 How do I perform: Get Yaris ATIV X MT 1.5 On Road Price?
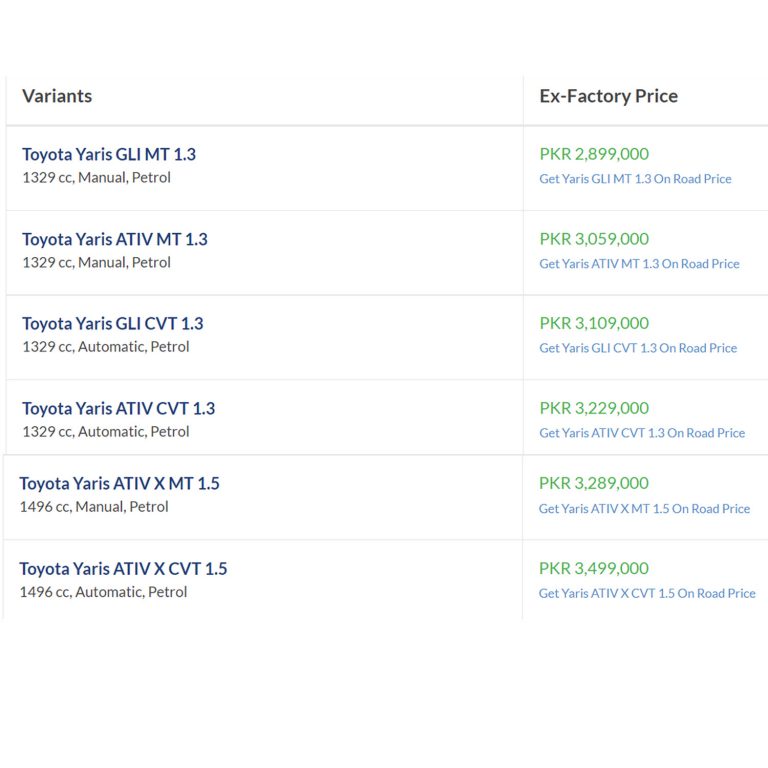click(644, 508)
